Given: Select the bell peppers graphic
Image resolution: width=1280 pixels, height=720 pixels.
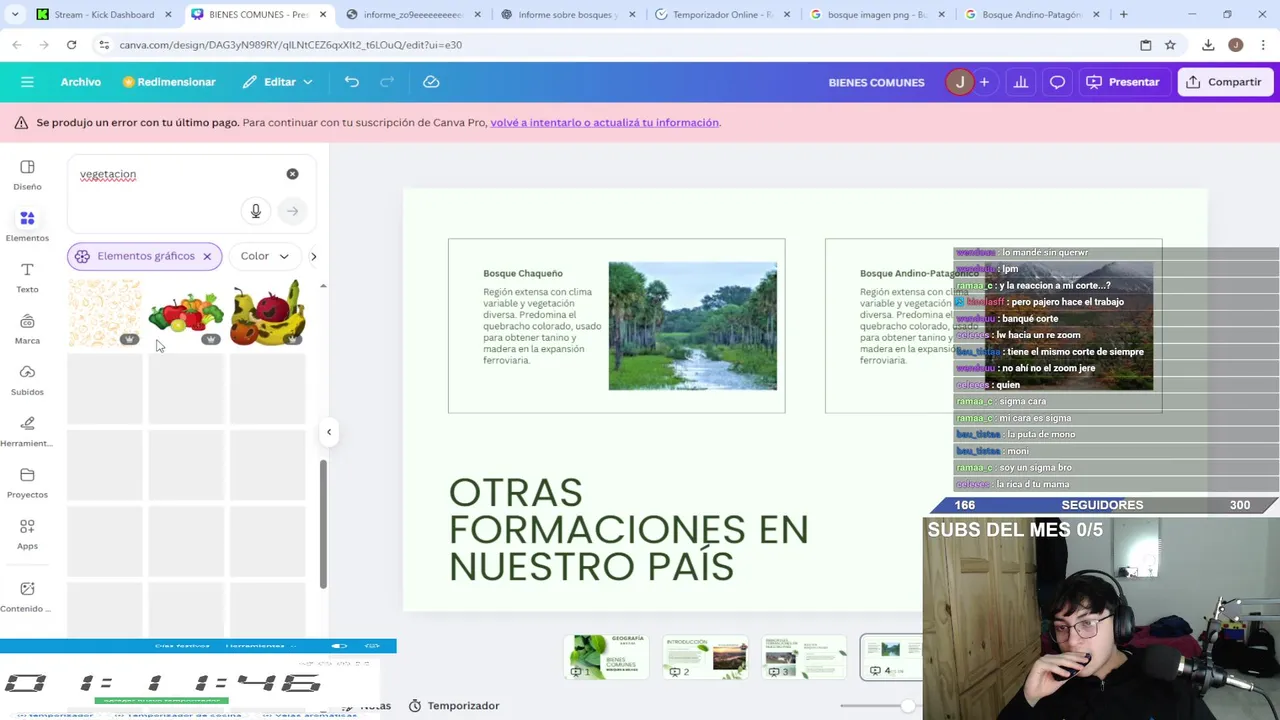Looking at the screenshot, I should (186, 313).
